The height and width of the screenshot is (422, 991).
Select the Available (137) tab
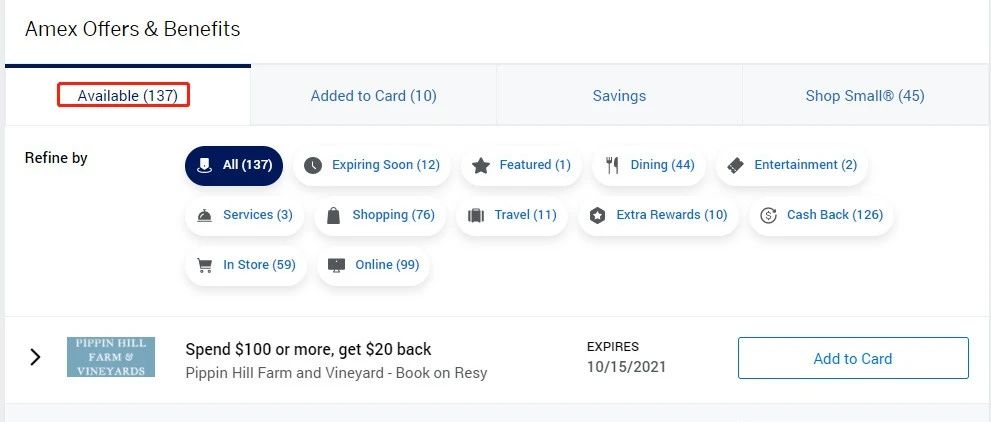(127, 96)
